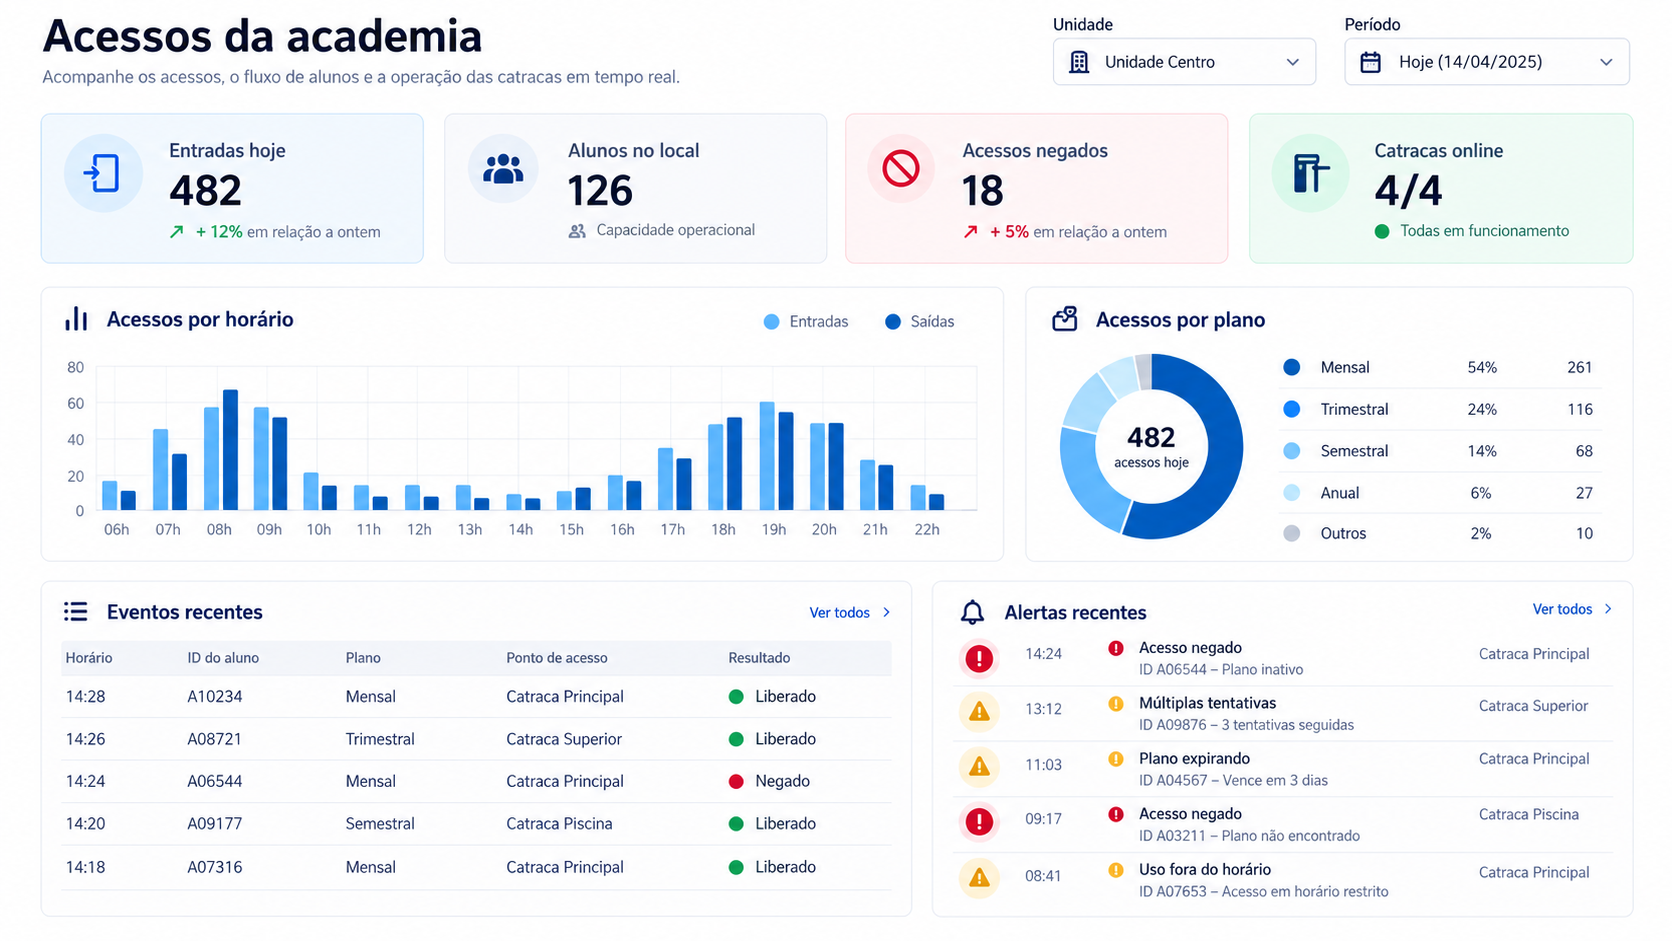This screenshot has height=941, width=1672.
Task: Click the Mensal color swatch in plan legend
Action: [x=1292, y=368]
